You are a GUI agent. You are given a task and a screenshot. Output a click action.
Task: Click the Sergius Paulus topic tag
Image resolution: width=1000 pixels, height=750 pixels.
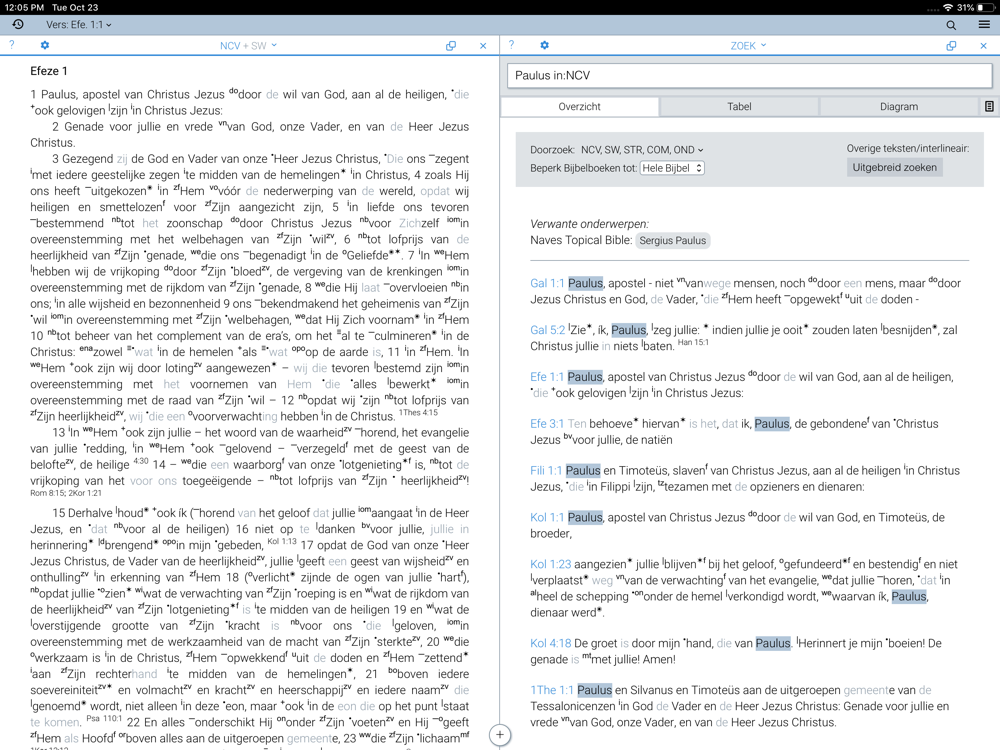[x=672, y=240]
